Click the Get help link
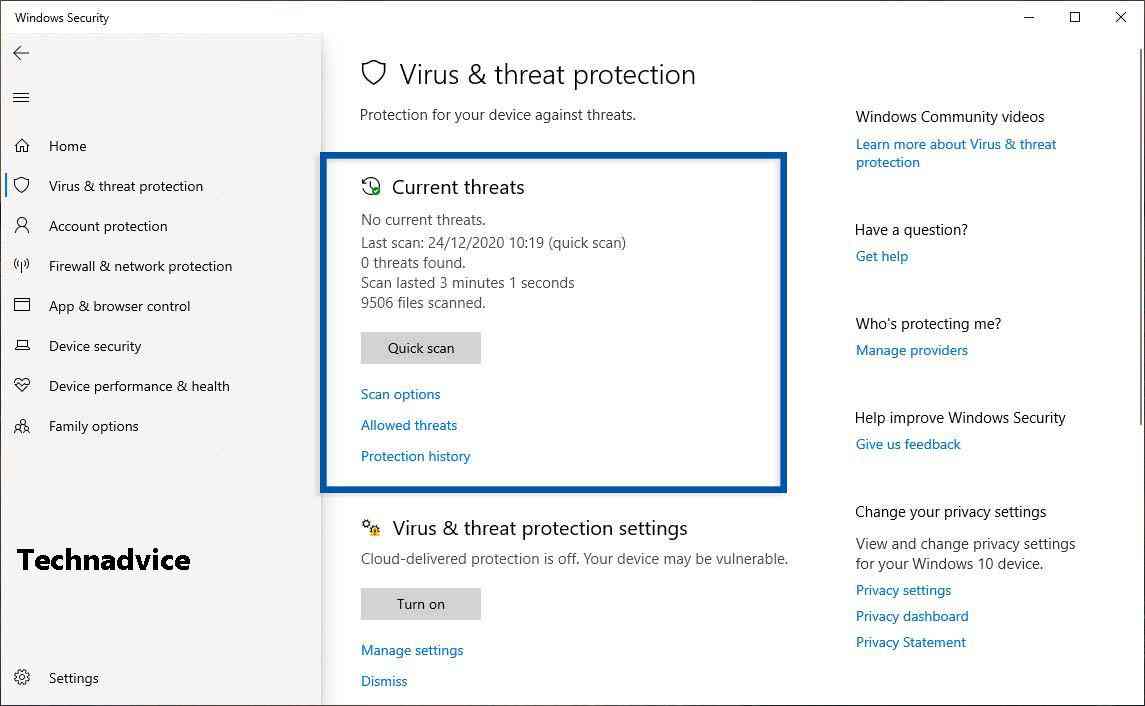 coord(881,256)
